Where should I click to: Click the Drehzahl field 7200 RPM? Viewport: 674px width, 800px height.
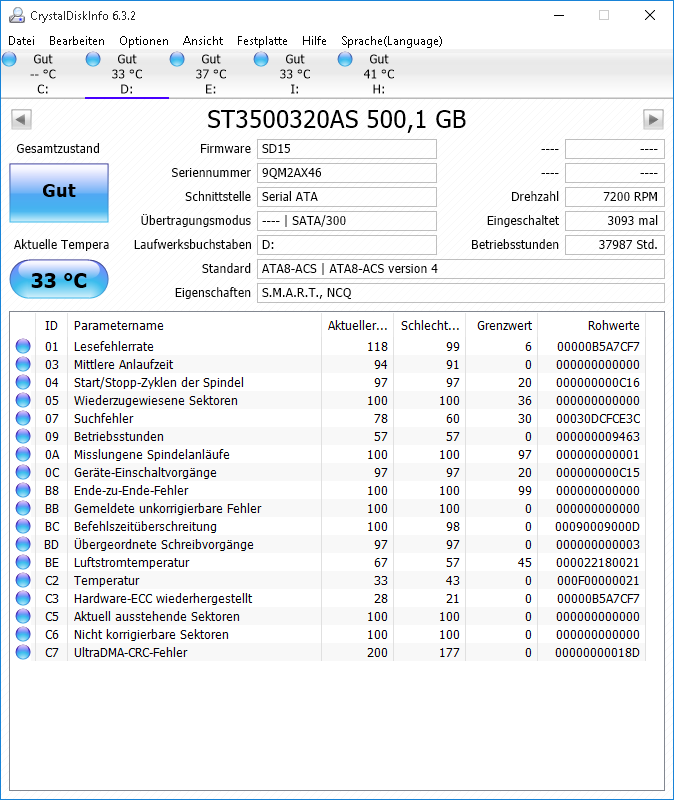615,197
